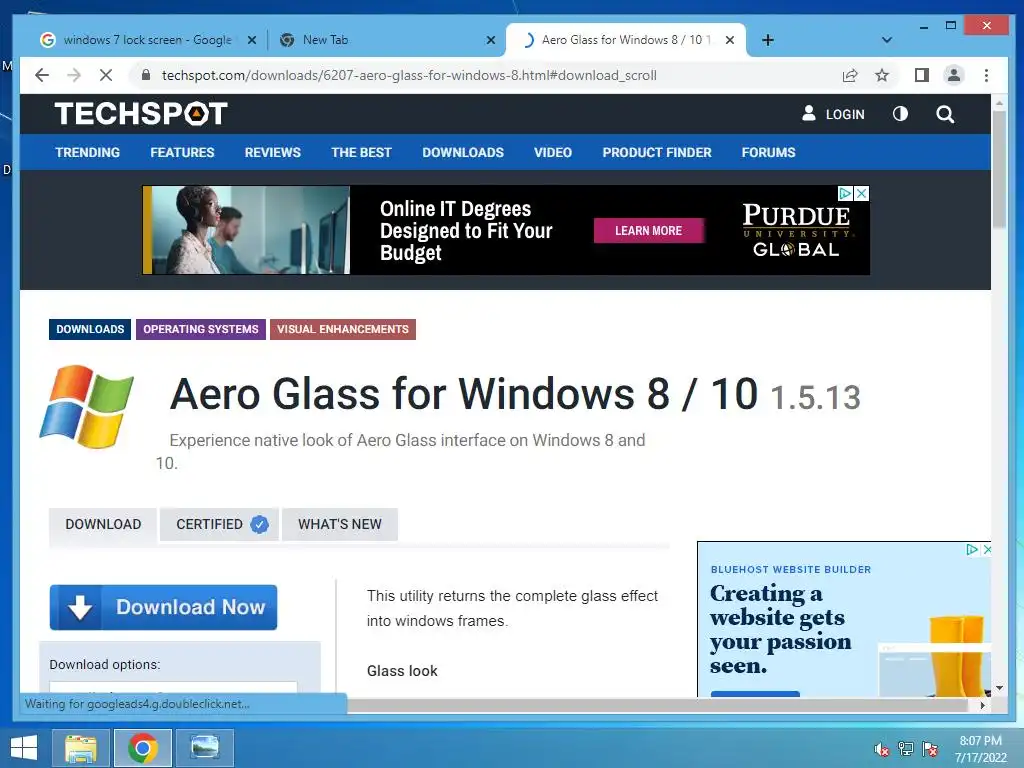
Task: Stop loading the page
Action: click(106, 75)
